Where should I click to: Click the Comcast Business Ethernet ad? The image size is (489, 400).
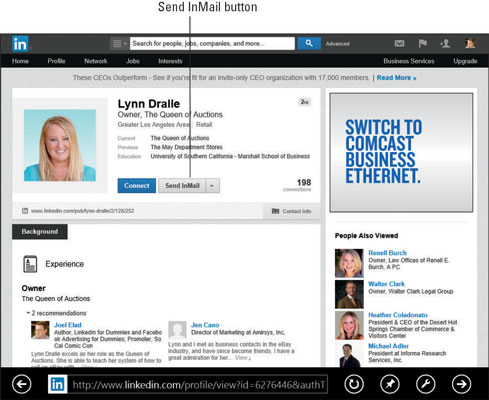point(401,152)
